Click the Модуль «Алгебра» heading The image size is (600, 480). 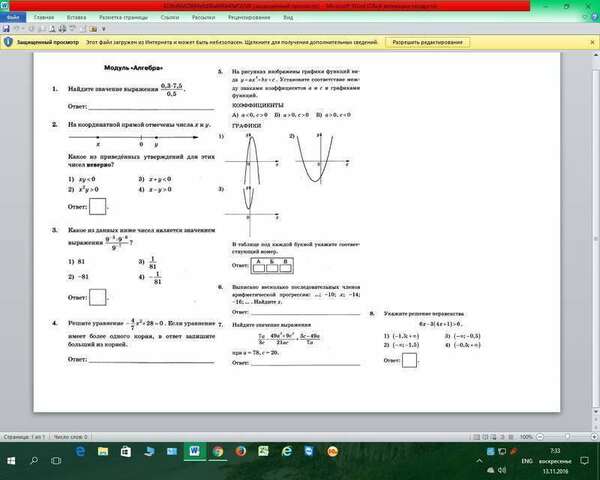click(133, 68)
